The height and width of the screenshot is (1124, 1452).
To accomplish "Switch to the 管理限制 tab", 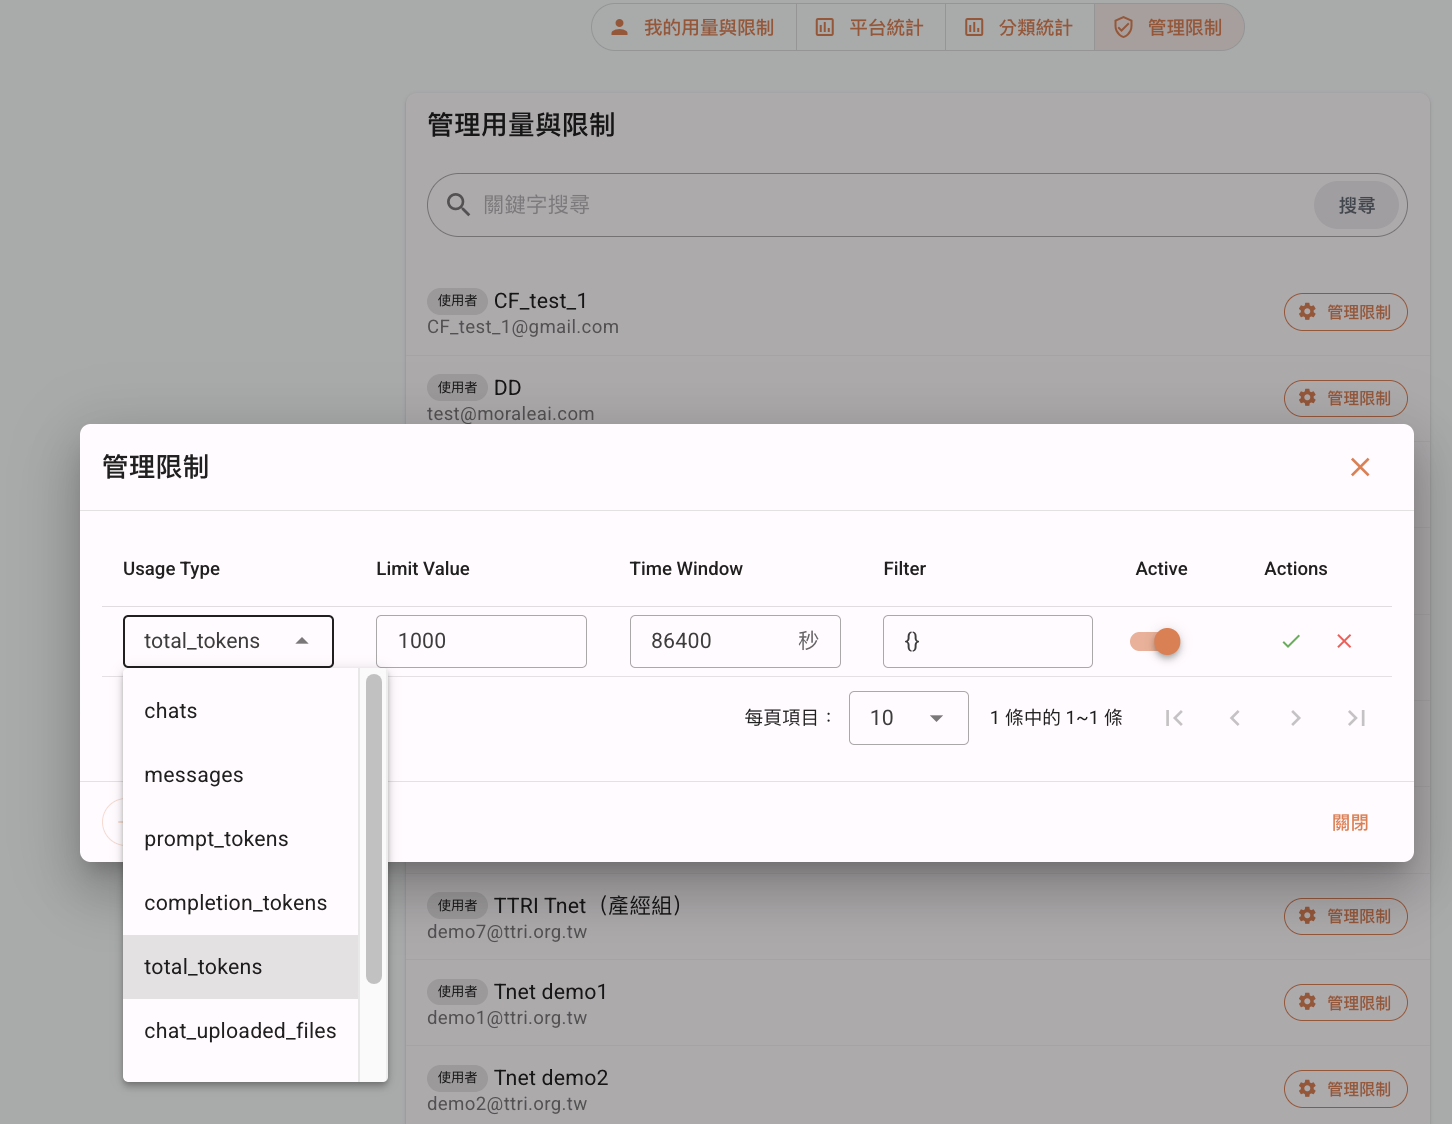I will (x=1169, y=27).
